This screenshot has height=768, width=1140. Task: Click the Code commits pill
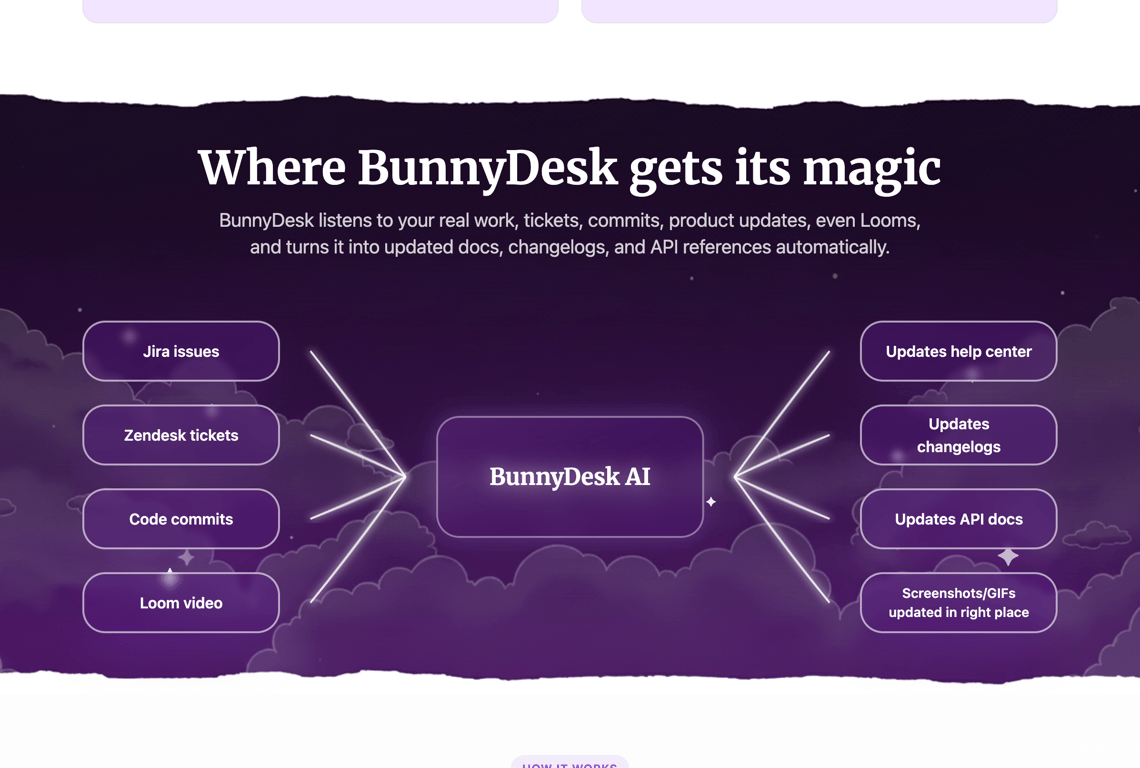point(181,519)
